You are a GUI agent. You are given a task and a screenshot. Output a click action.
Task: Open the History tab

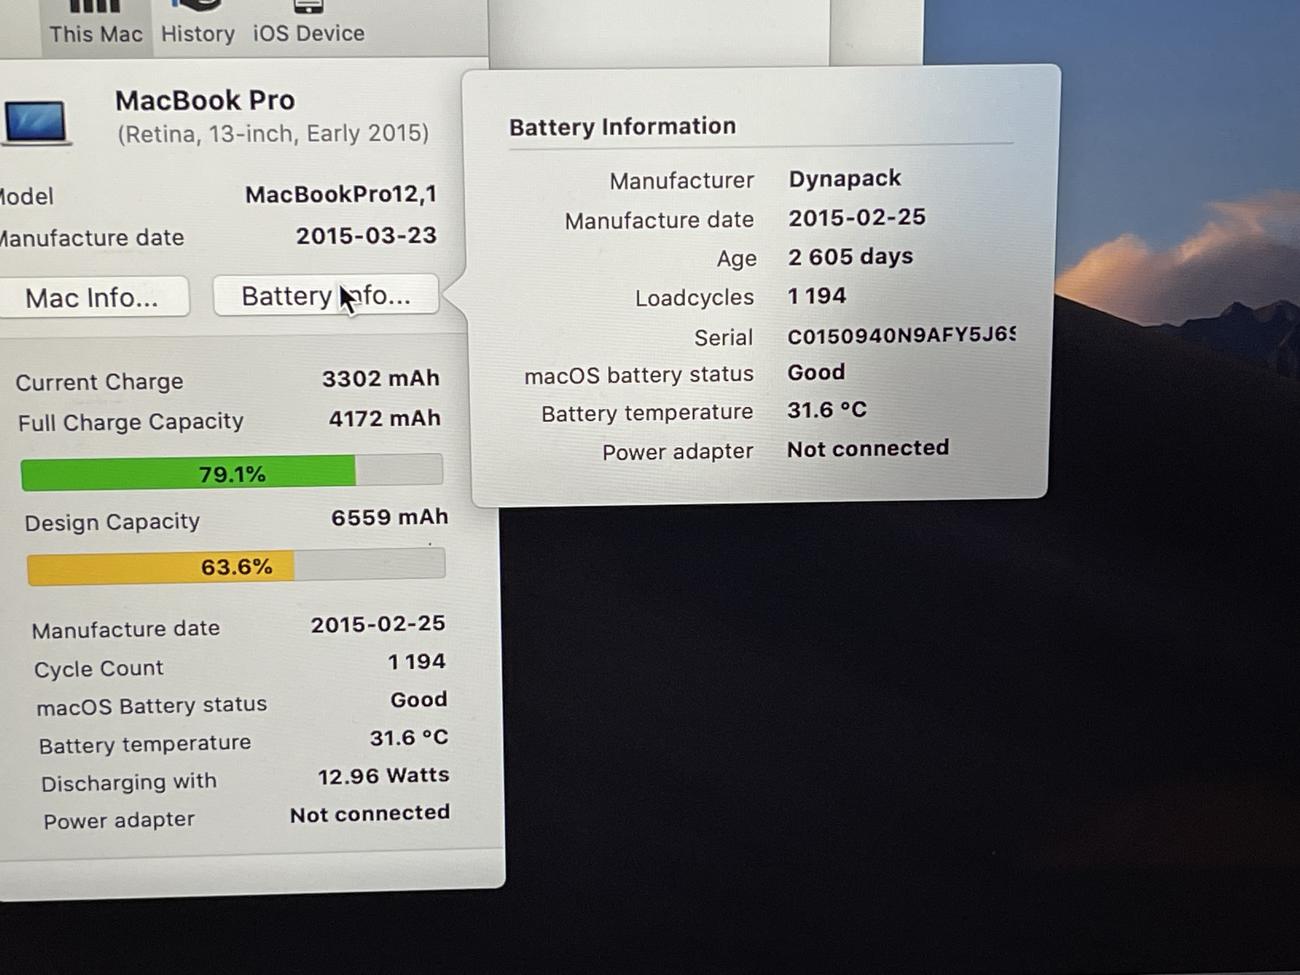198,23
